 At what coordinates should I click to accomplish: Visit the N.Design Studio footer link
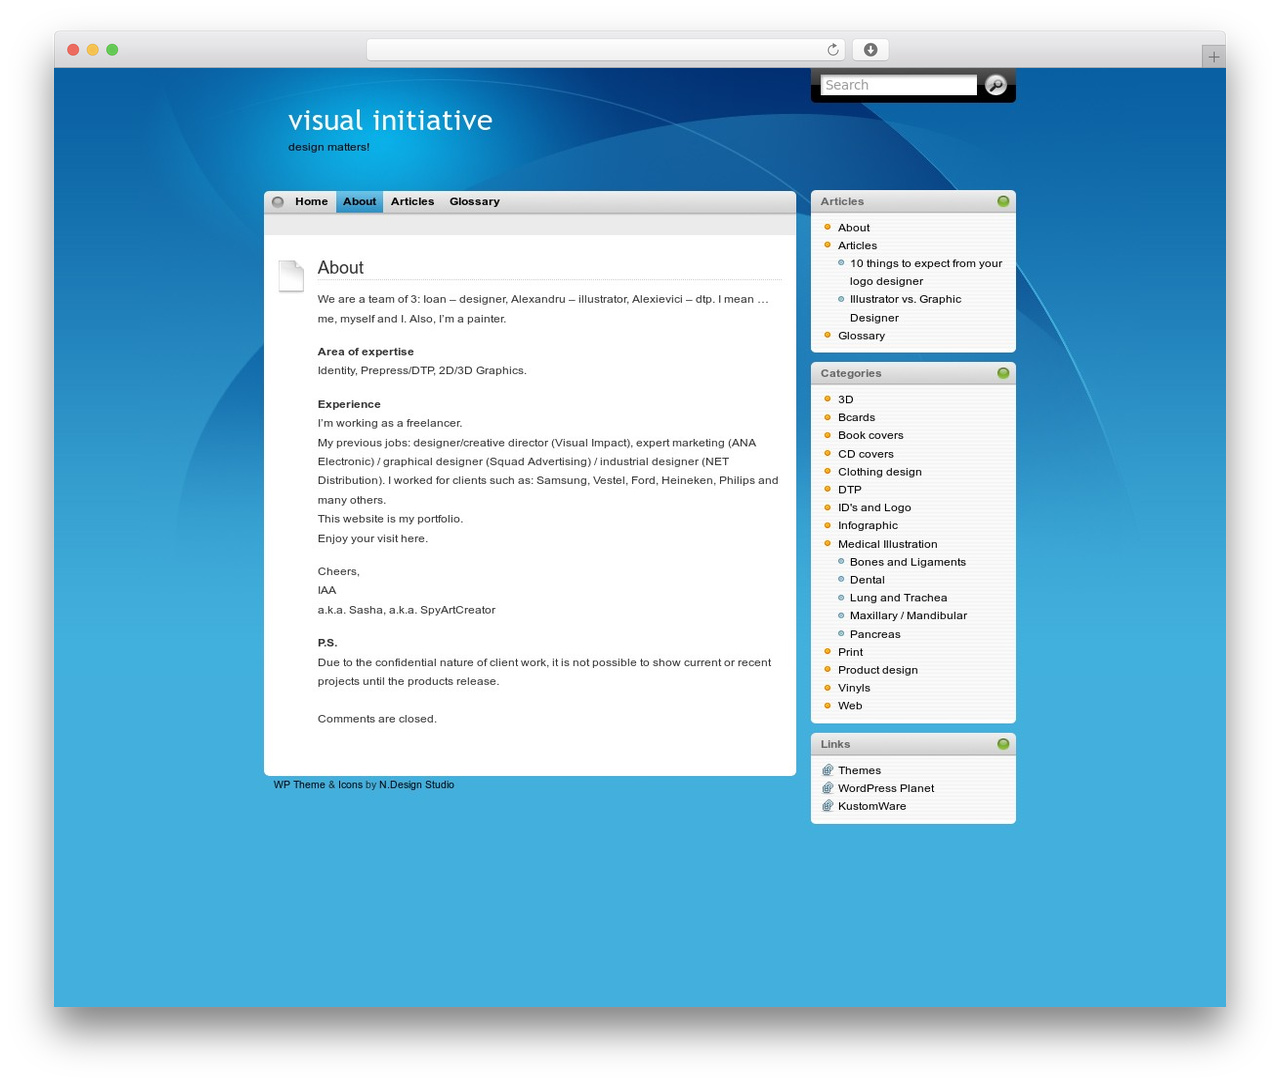[416, 785]
